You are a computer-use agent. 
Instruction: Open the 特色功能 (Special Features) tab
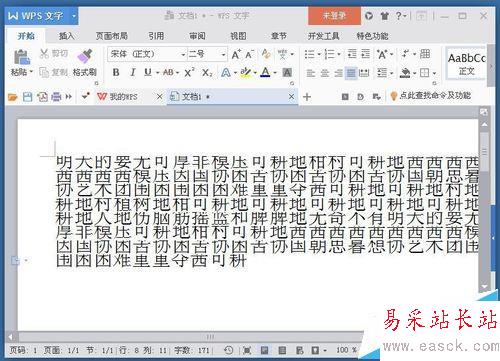pyautogui.click(x=372, y=36)
